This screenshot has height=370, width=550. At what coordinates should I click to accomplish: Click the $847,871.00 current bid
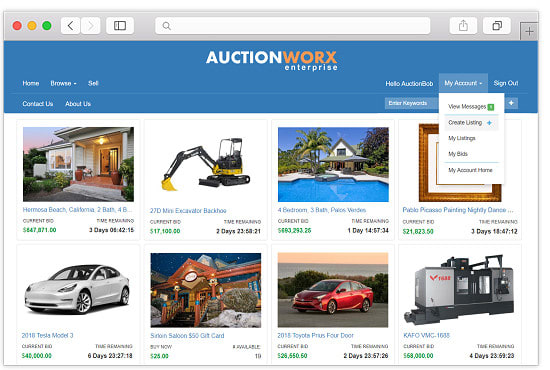[39, 230]
